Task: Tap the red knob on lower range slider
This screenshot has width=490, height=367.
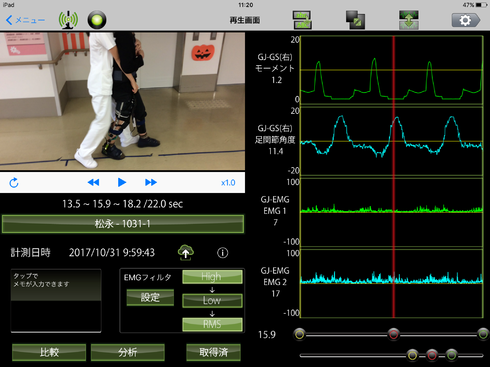Action: pyautogui.click(x=432, y=355)
